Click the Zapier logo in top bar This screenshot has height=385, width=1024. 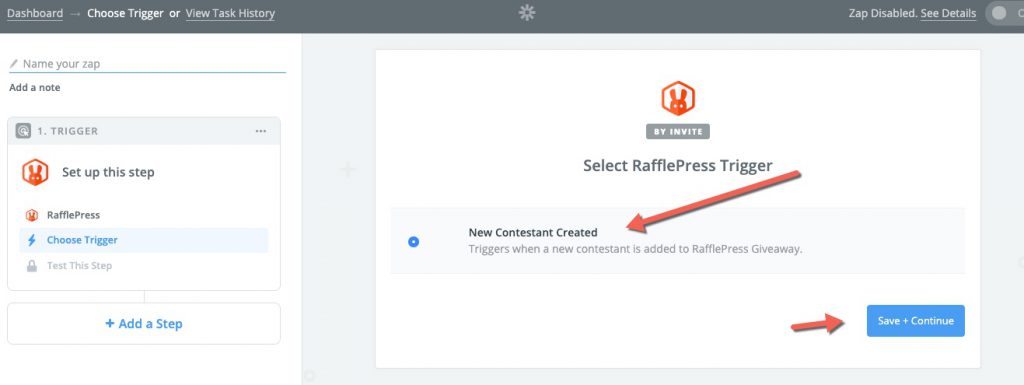[527, 13]
